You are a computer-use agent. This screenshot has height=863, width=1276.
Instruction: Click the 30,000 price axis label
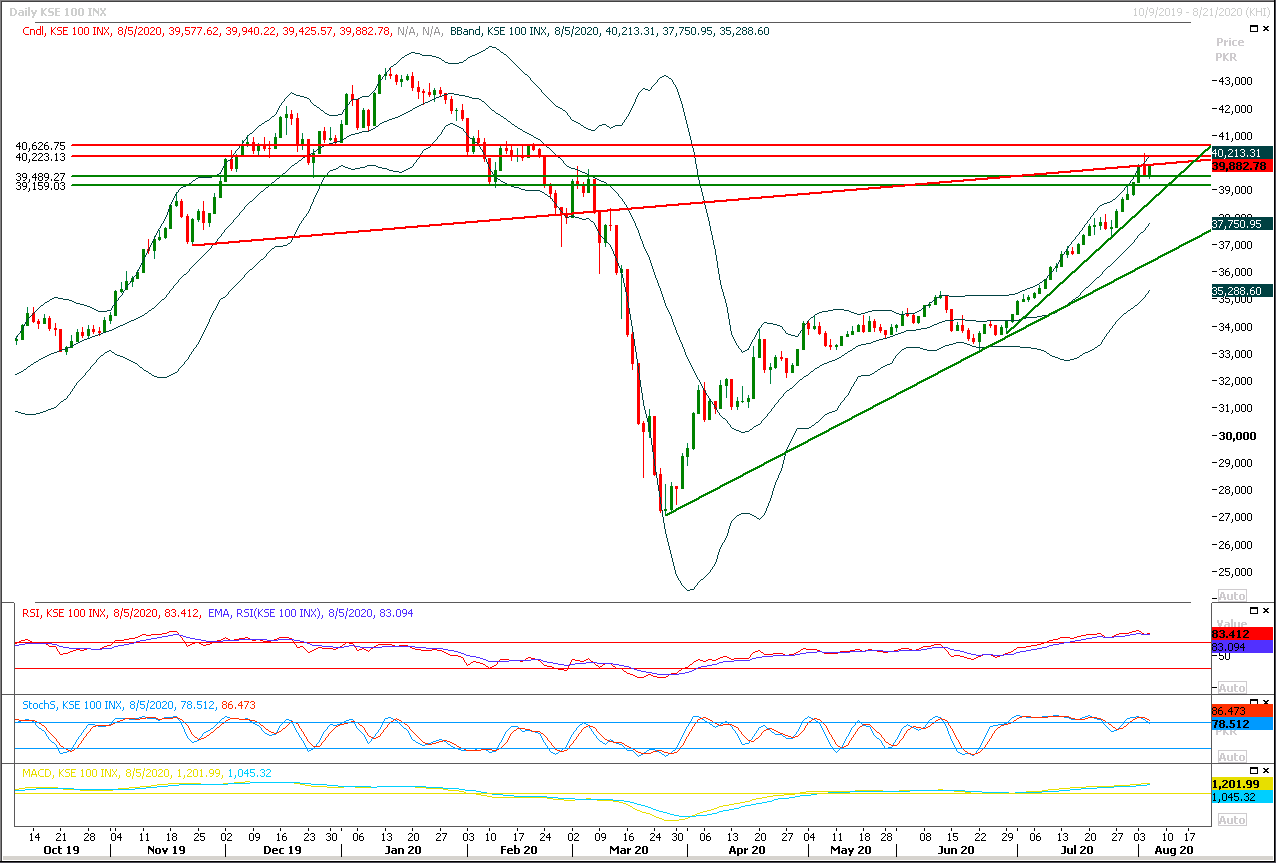1239,436
